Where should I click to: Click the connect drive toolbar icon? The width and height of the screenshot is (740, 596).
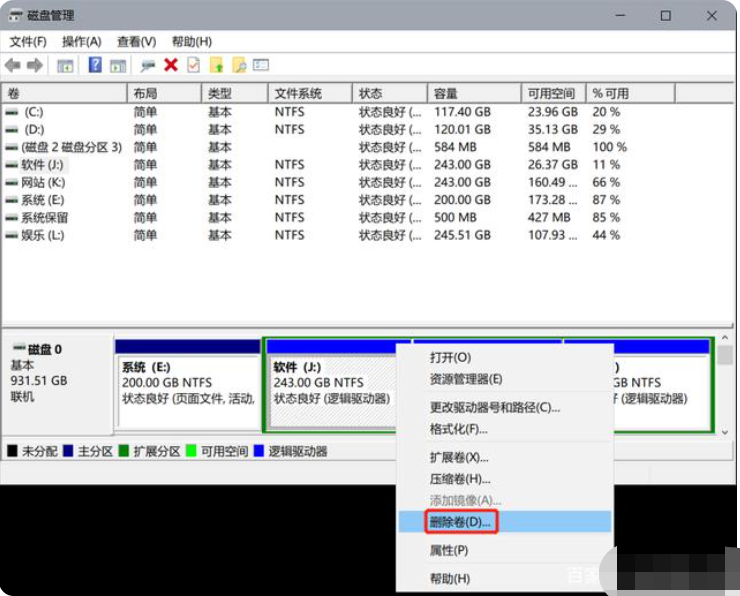[x=148, y=65]
